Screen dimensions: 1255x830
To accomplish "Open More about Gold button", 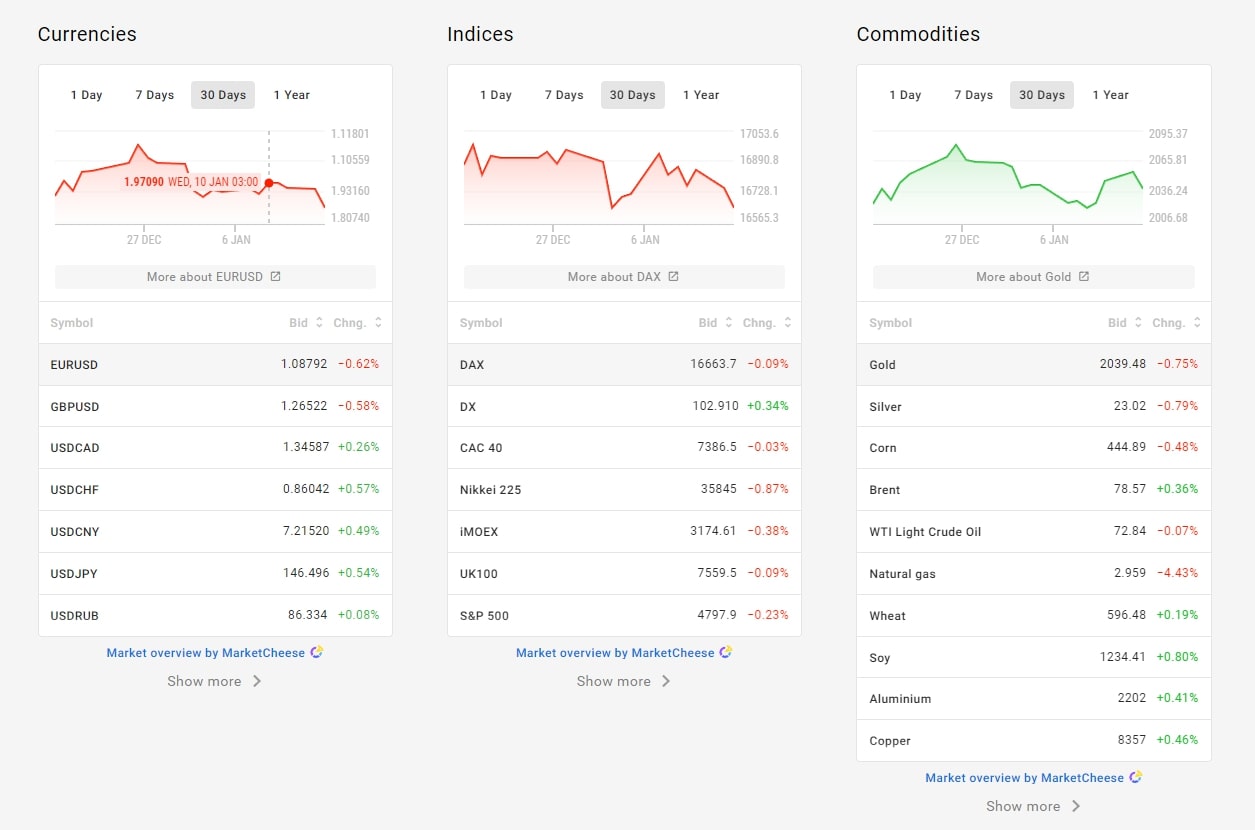I will coord(1034,277).
